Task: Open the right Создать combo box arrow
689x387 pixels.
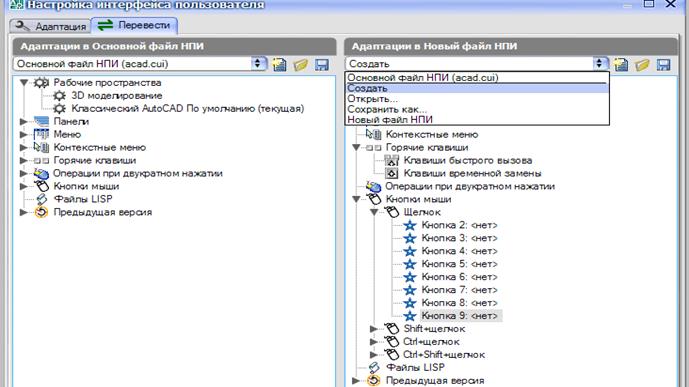Action: [599, 64]
